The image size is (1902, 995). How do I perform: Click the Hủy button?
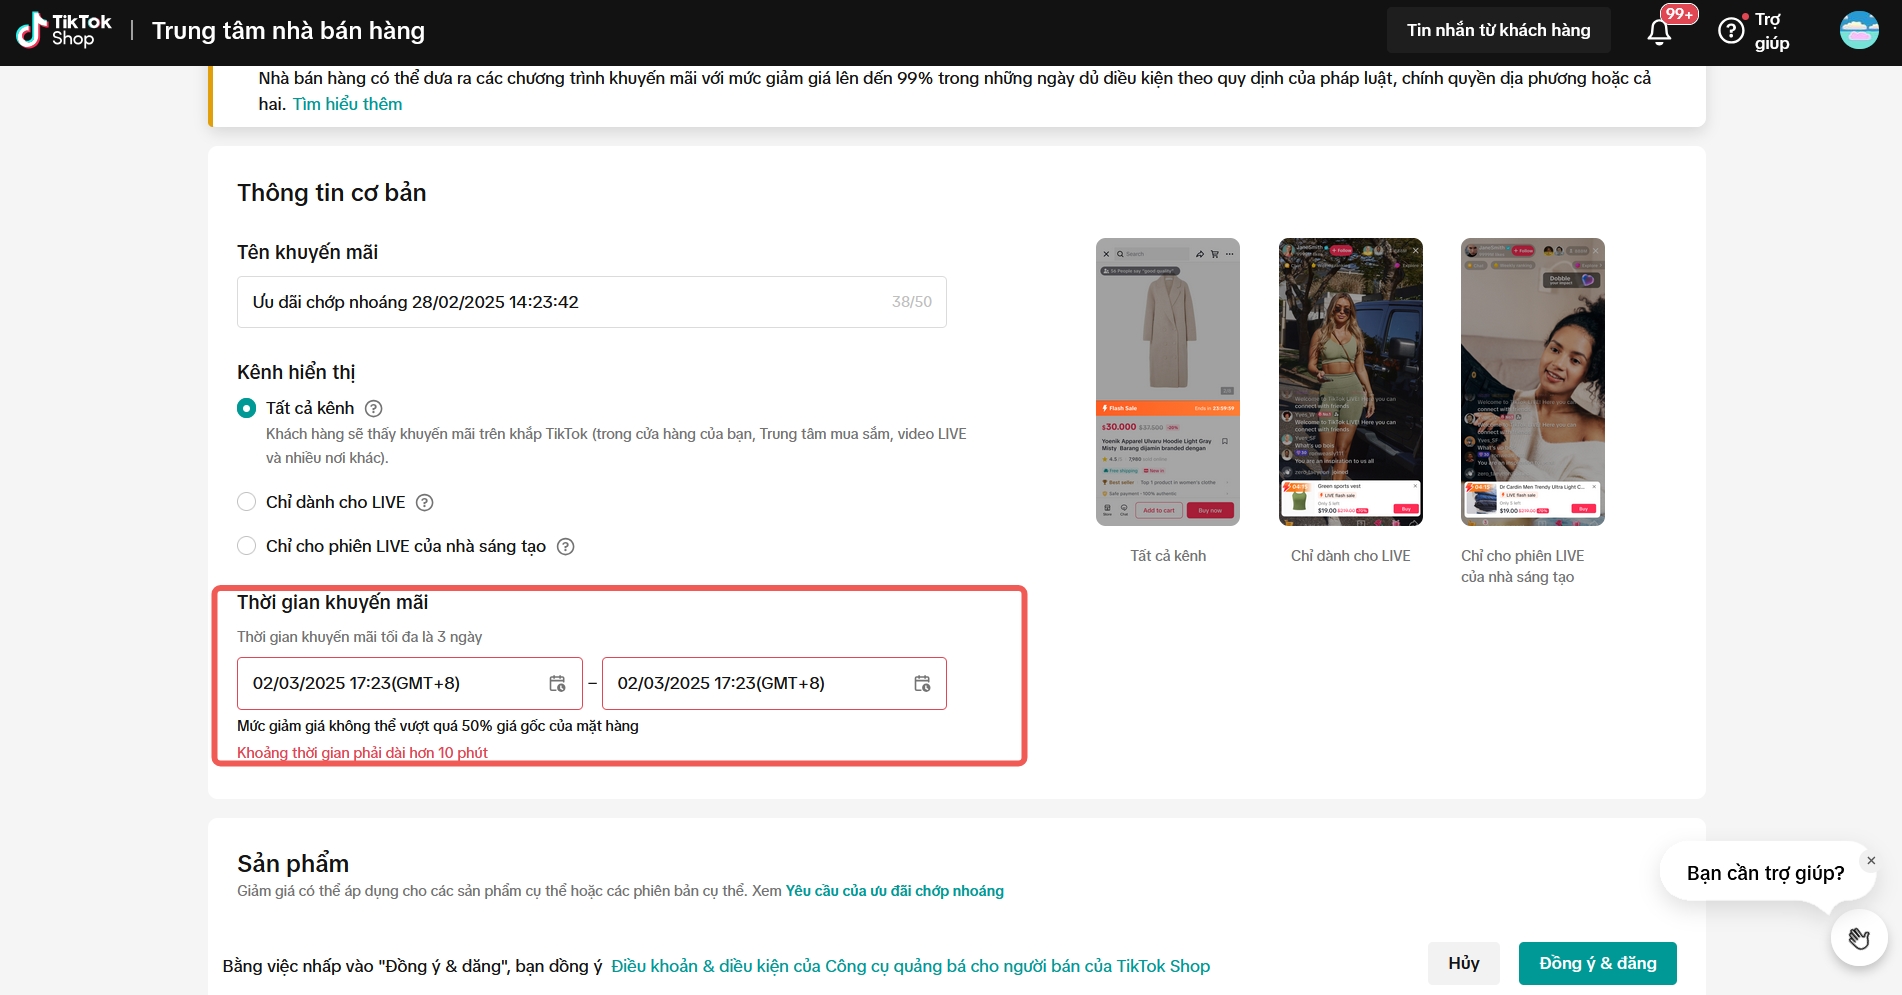pos(1463,963)
